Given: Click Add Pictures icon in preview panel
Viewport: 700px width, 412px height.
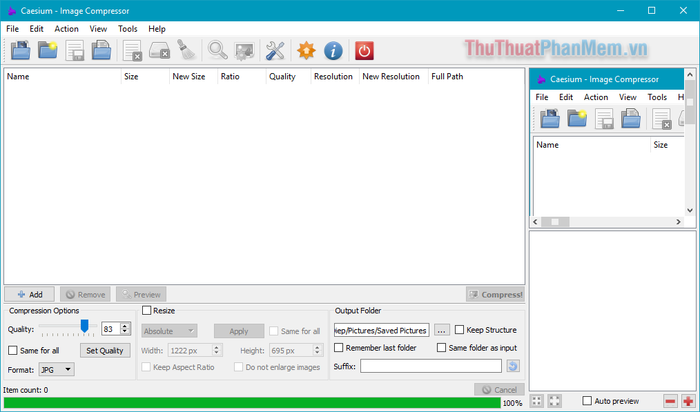Looking at the screenshot, I should 550,119.
